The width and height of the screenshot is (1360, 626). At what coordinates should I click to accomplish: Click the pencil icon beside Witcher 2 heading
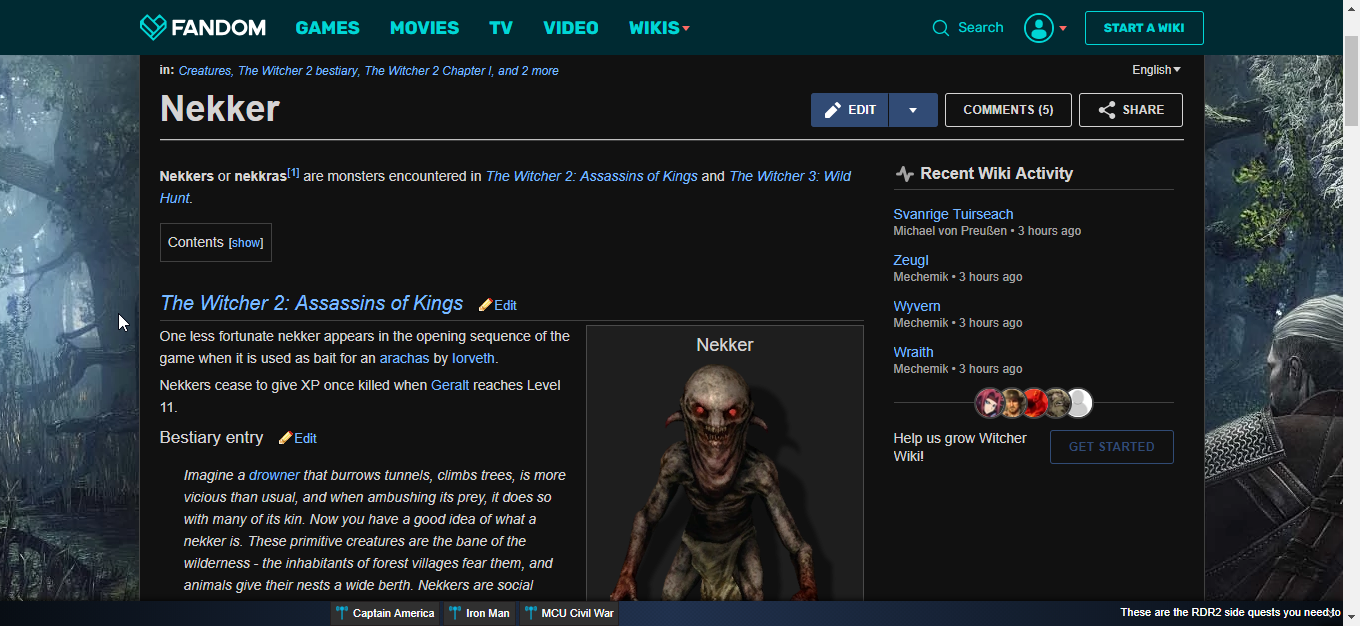[485, 305]
